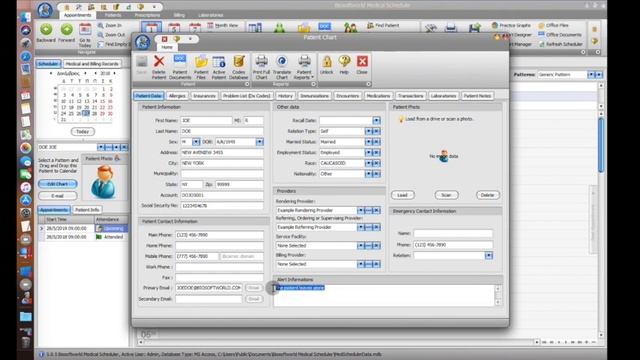Screen dimensions: 640x360
Task: Open Emergency Contact Relation dropdown
Action: [489, 256]
